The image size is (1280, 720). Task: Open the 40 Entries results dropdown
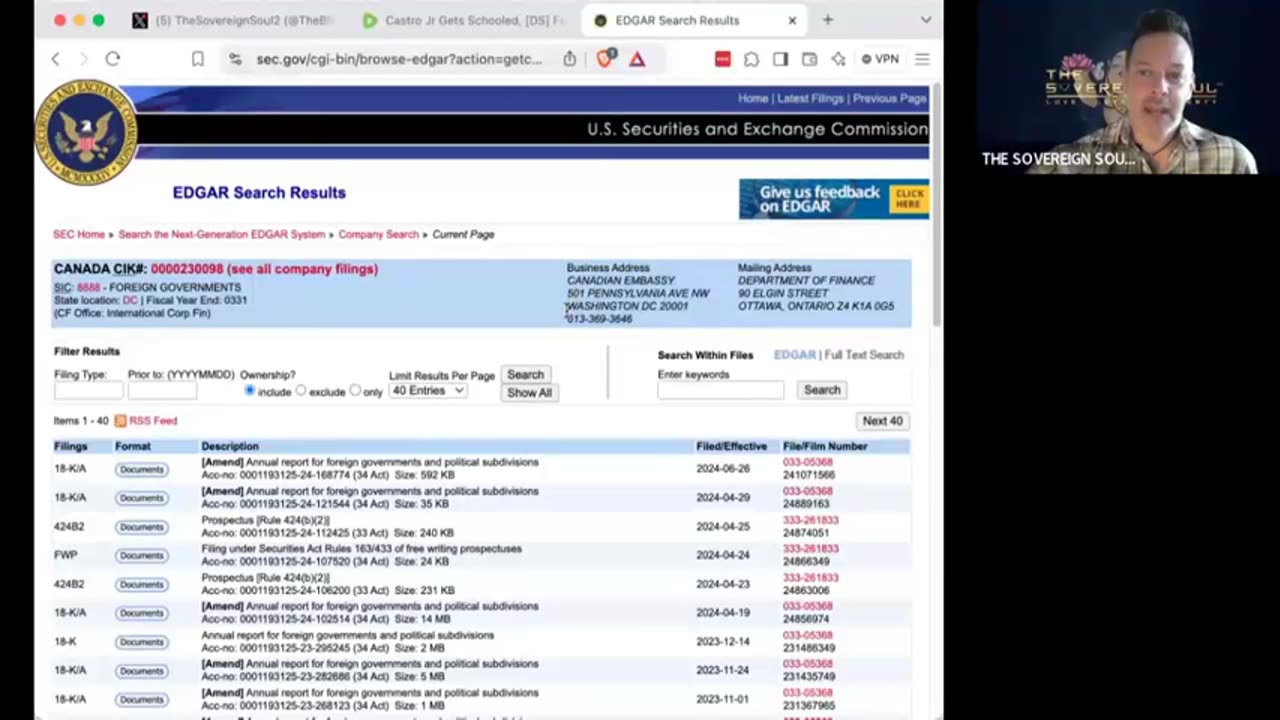click(x=428, y=390)
